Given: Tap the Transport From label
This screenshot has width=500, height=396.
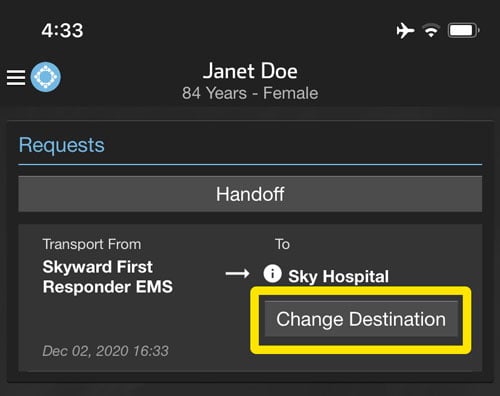Looking at the screenshot, I should (92, 244).
